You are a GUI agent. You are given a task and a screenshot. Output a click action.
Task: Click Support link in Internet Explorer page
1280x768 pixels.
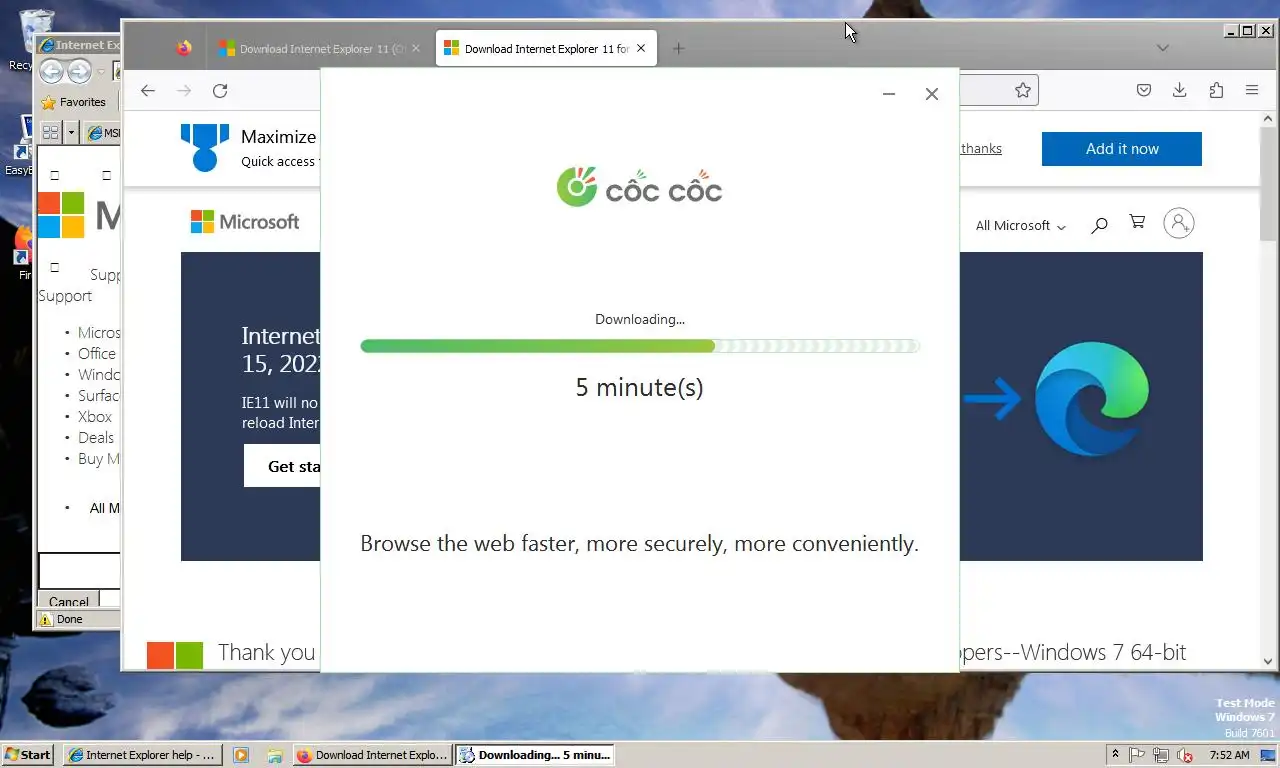(65, 296)
